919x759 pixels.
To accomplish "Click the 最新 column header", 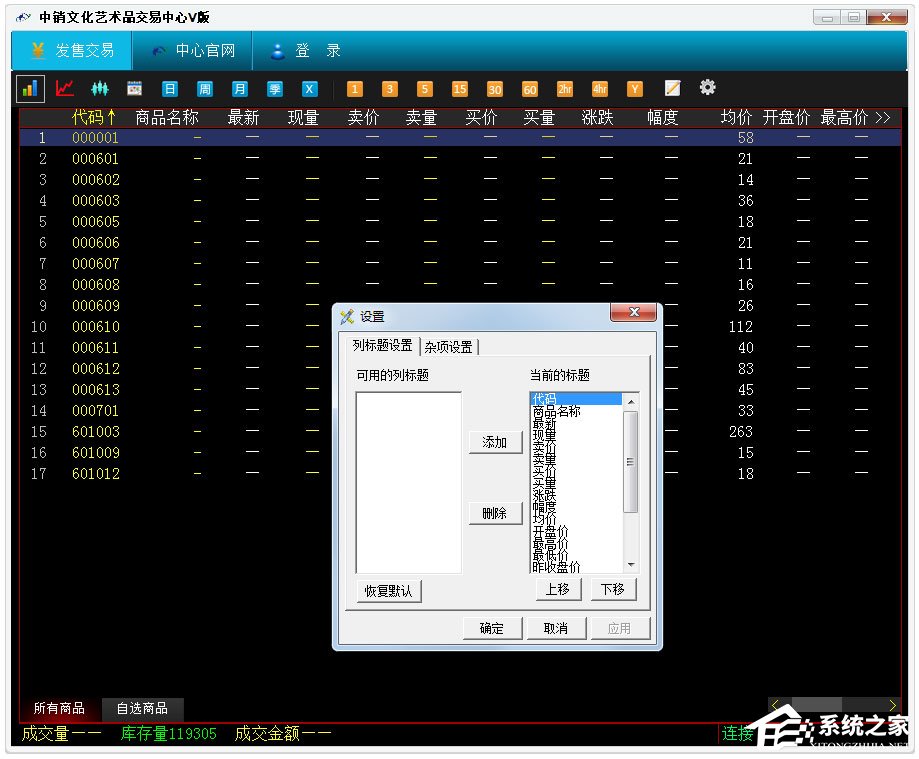I will point(243,118).
